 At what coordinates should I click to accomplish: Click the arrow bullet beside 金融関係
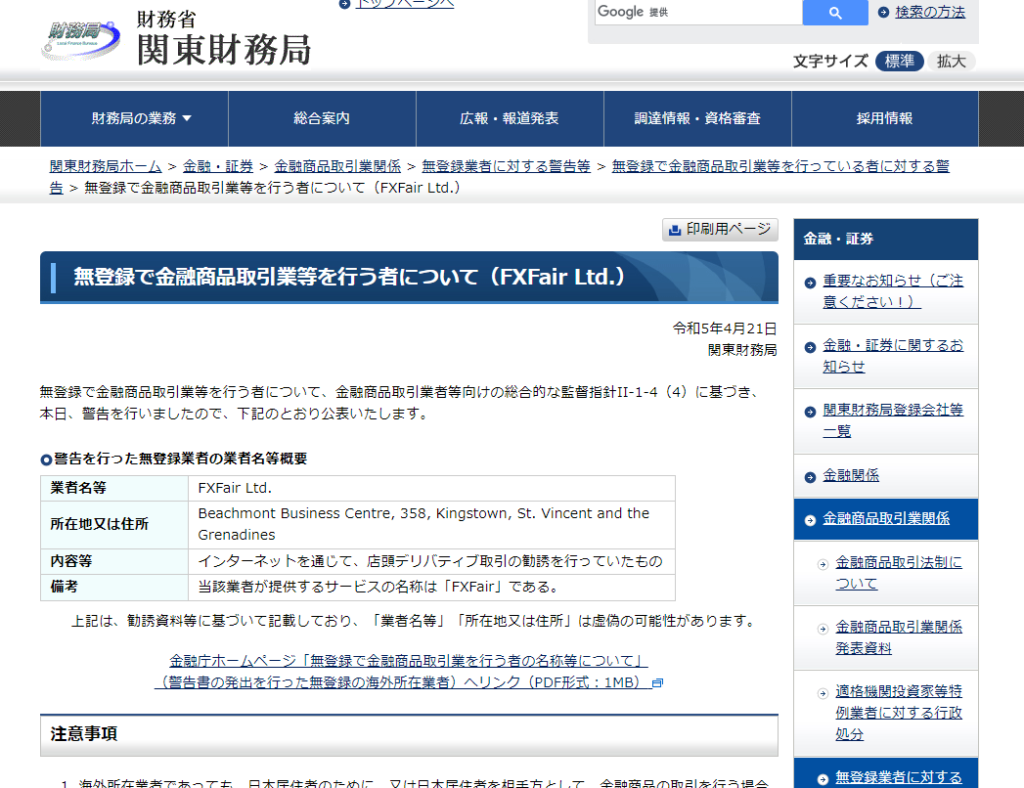[810, 477]
